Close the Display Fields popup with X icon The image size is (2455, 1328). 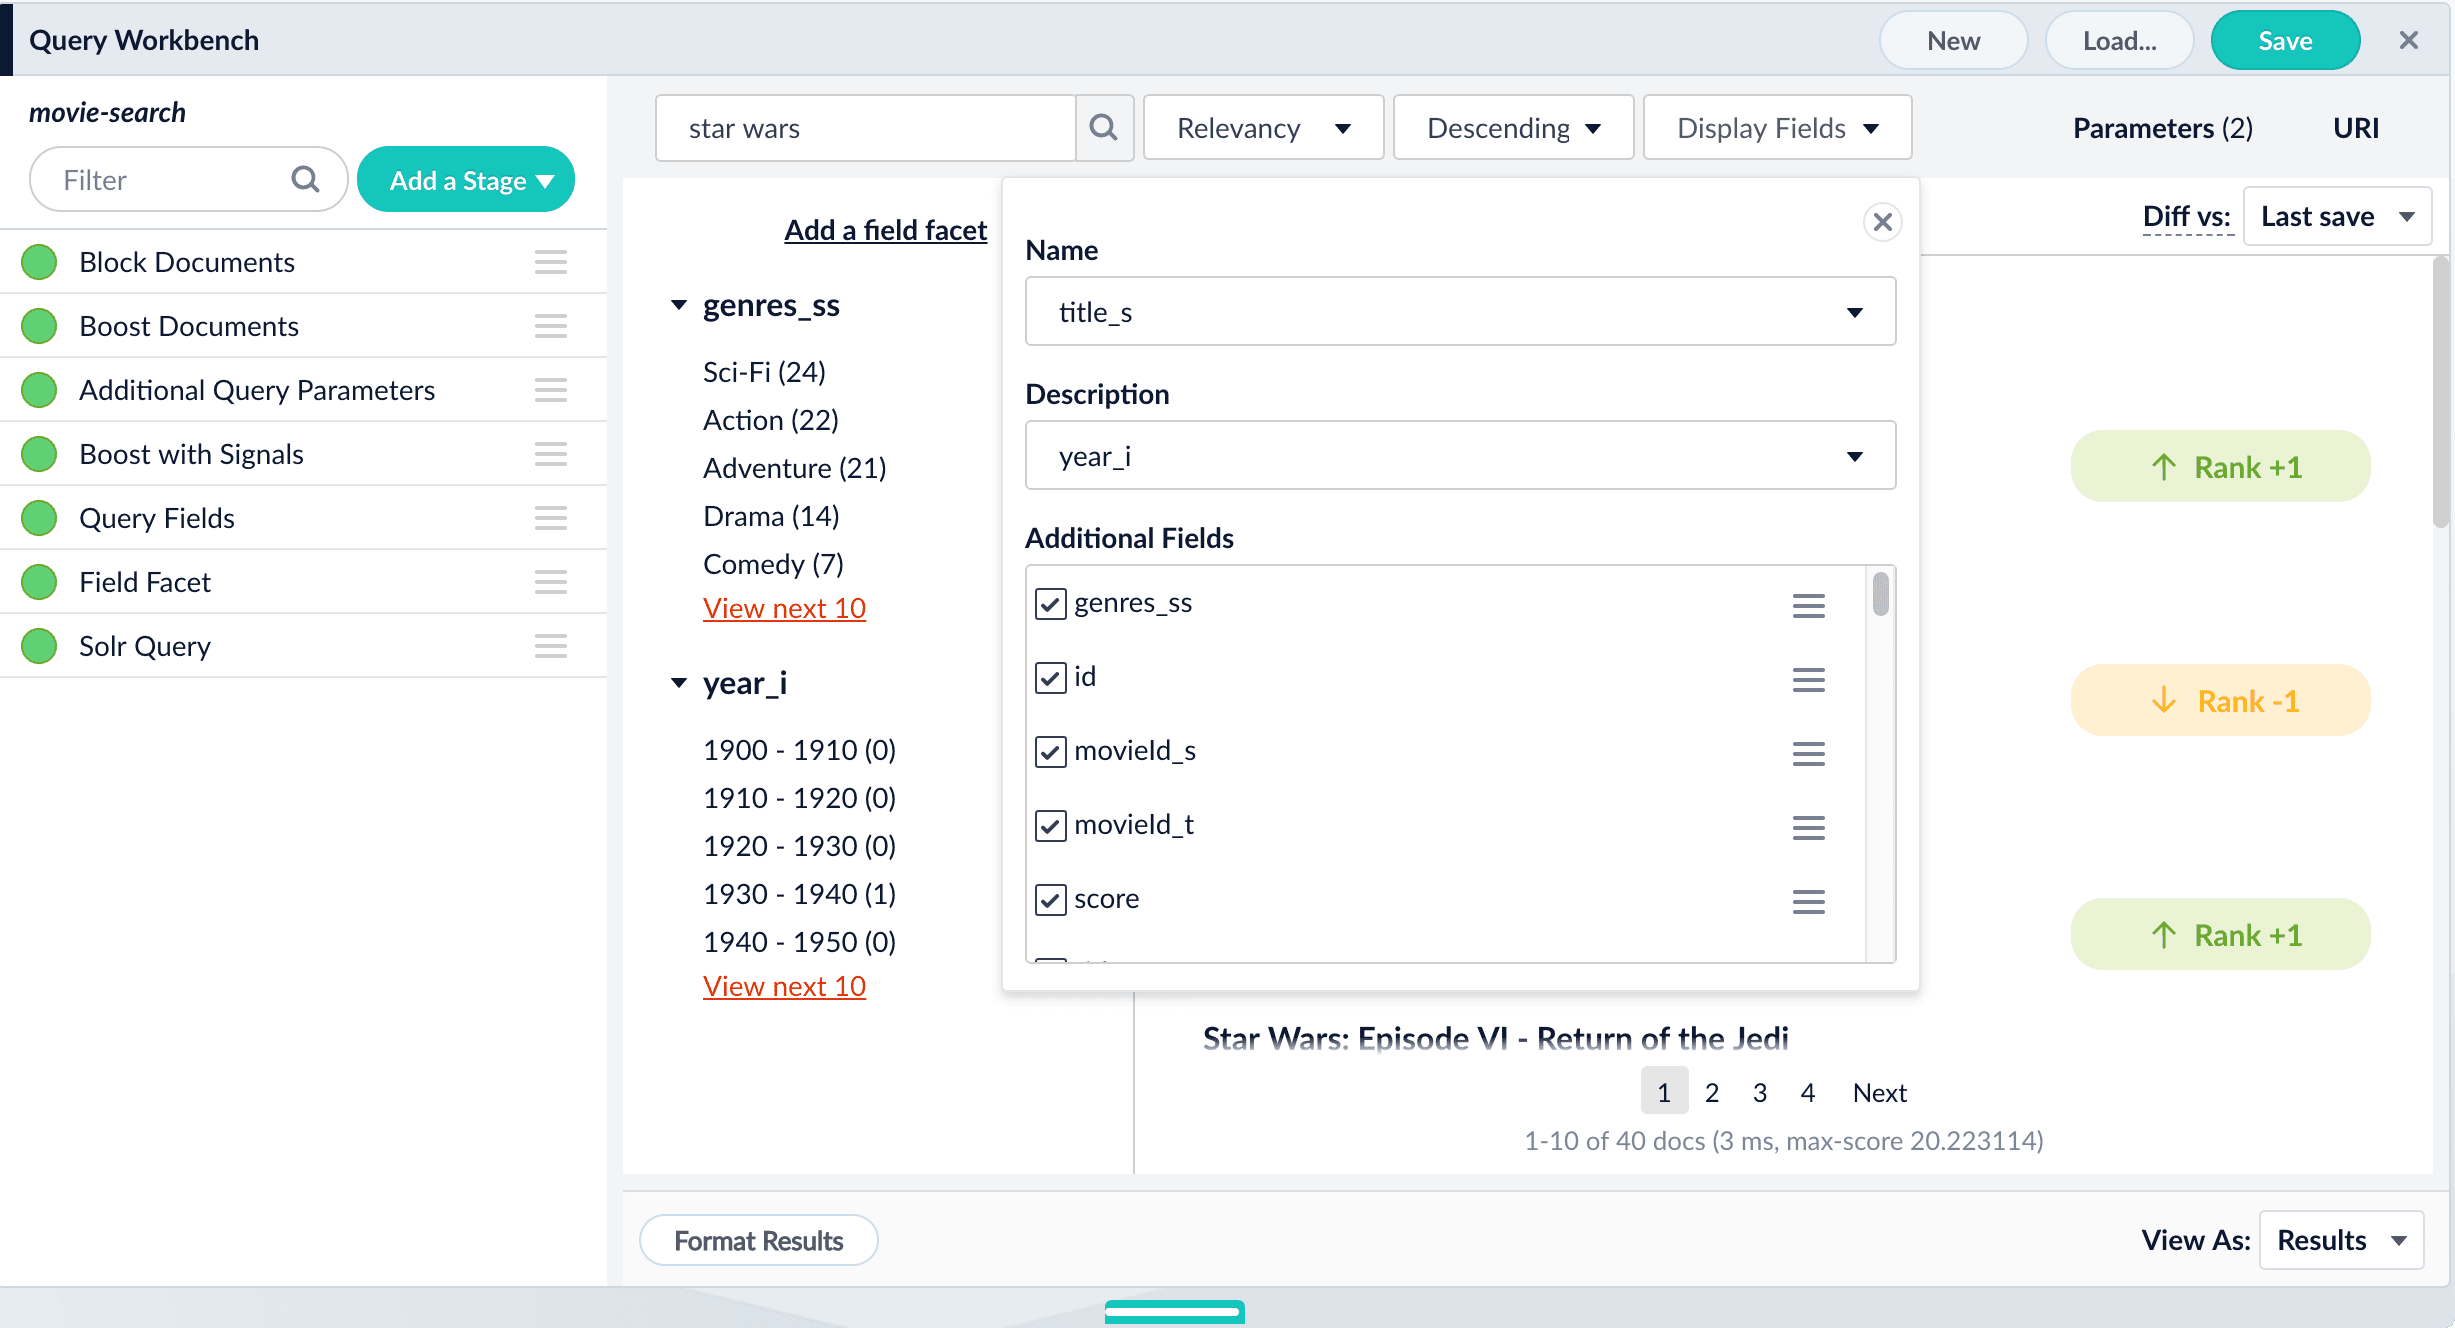tap(1882, 222)
